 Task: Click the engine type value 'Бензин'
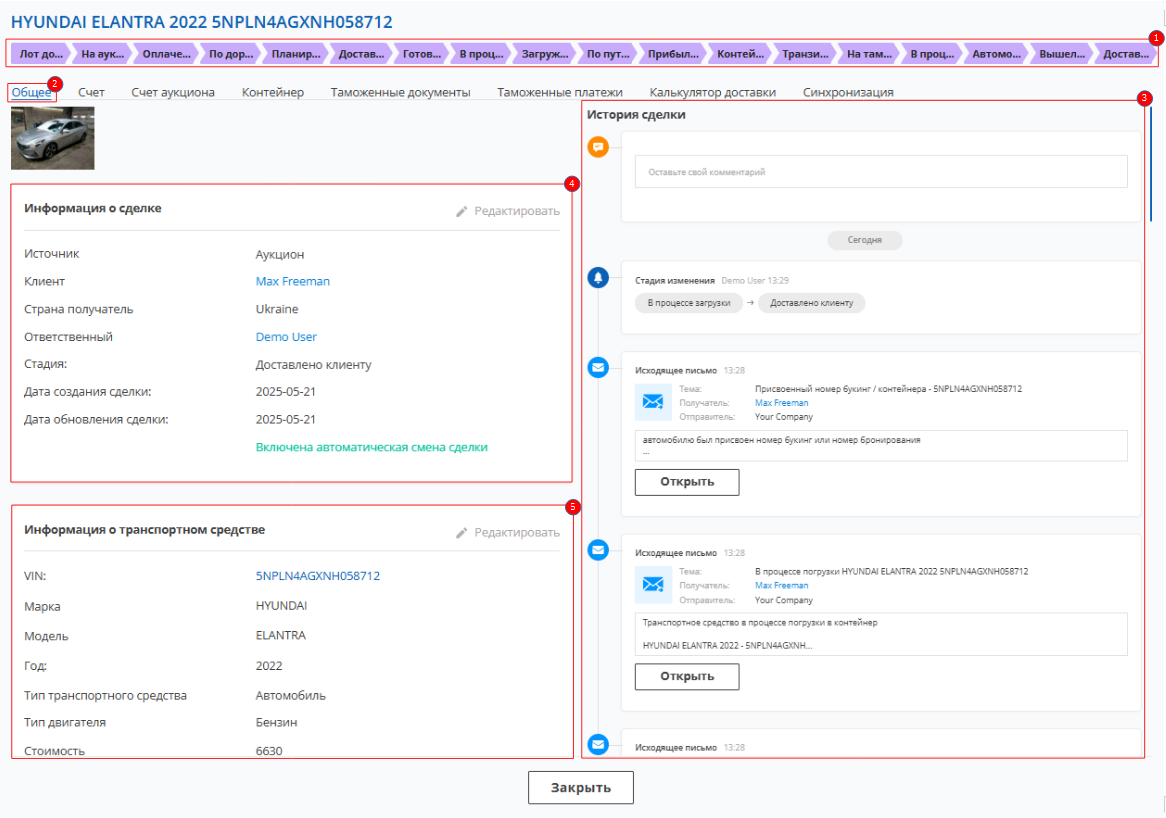[276, 723]
